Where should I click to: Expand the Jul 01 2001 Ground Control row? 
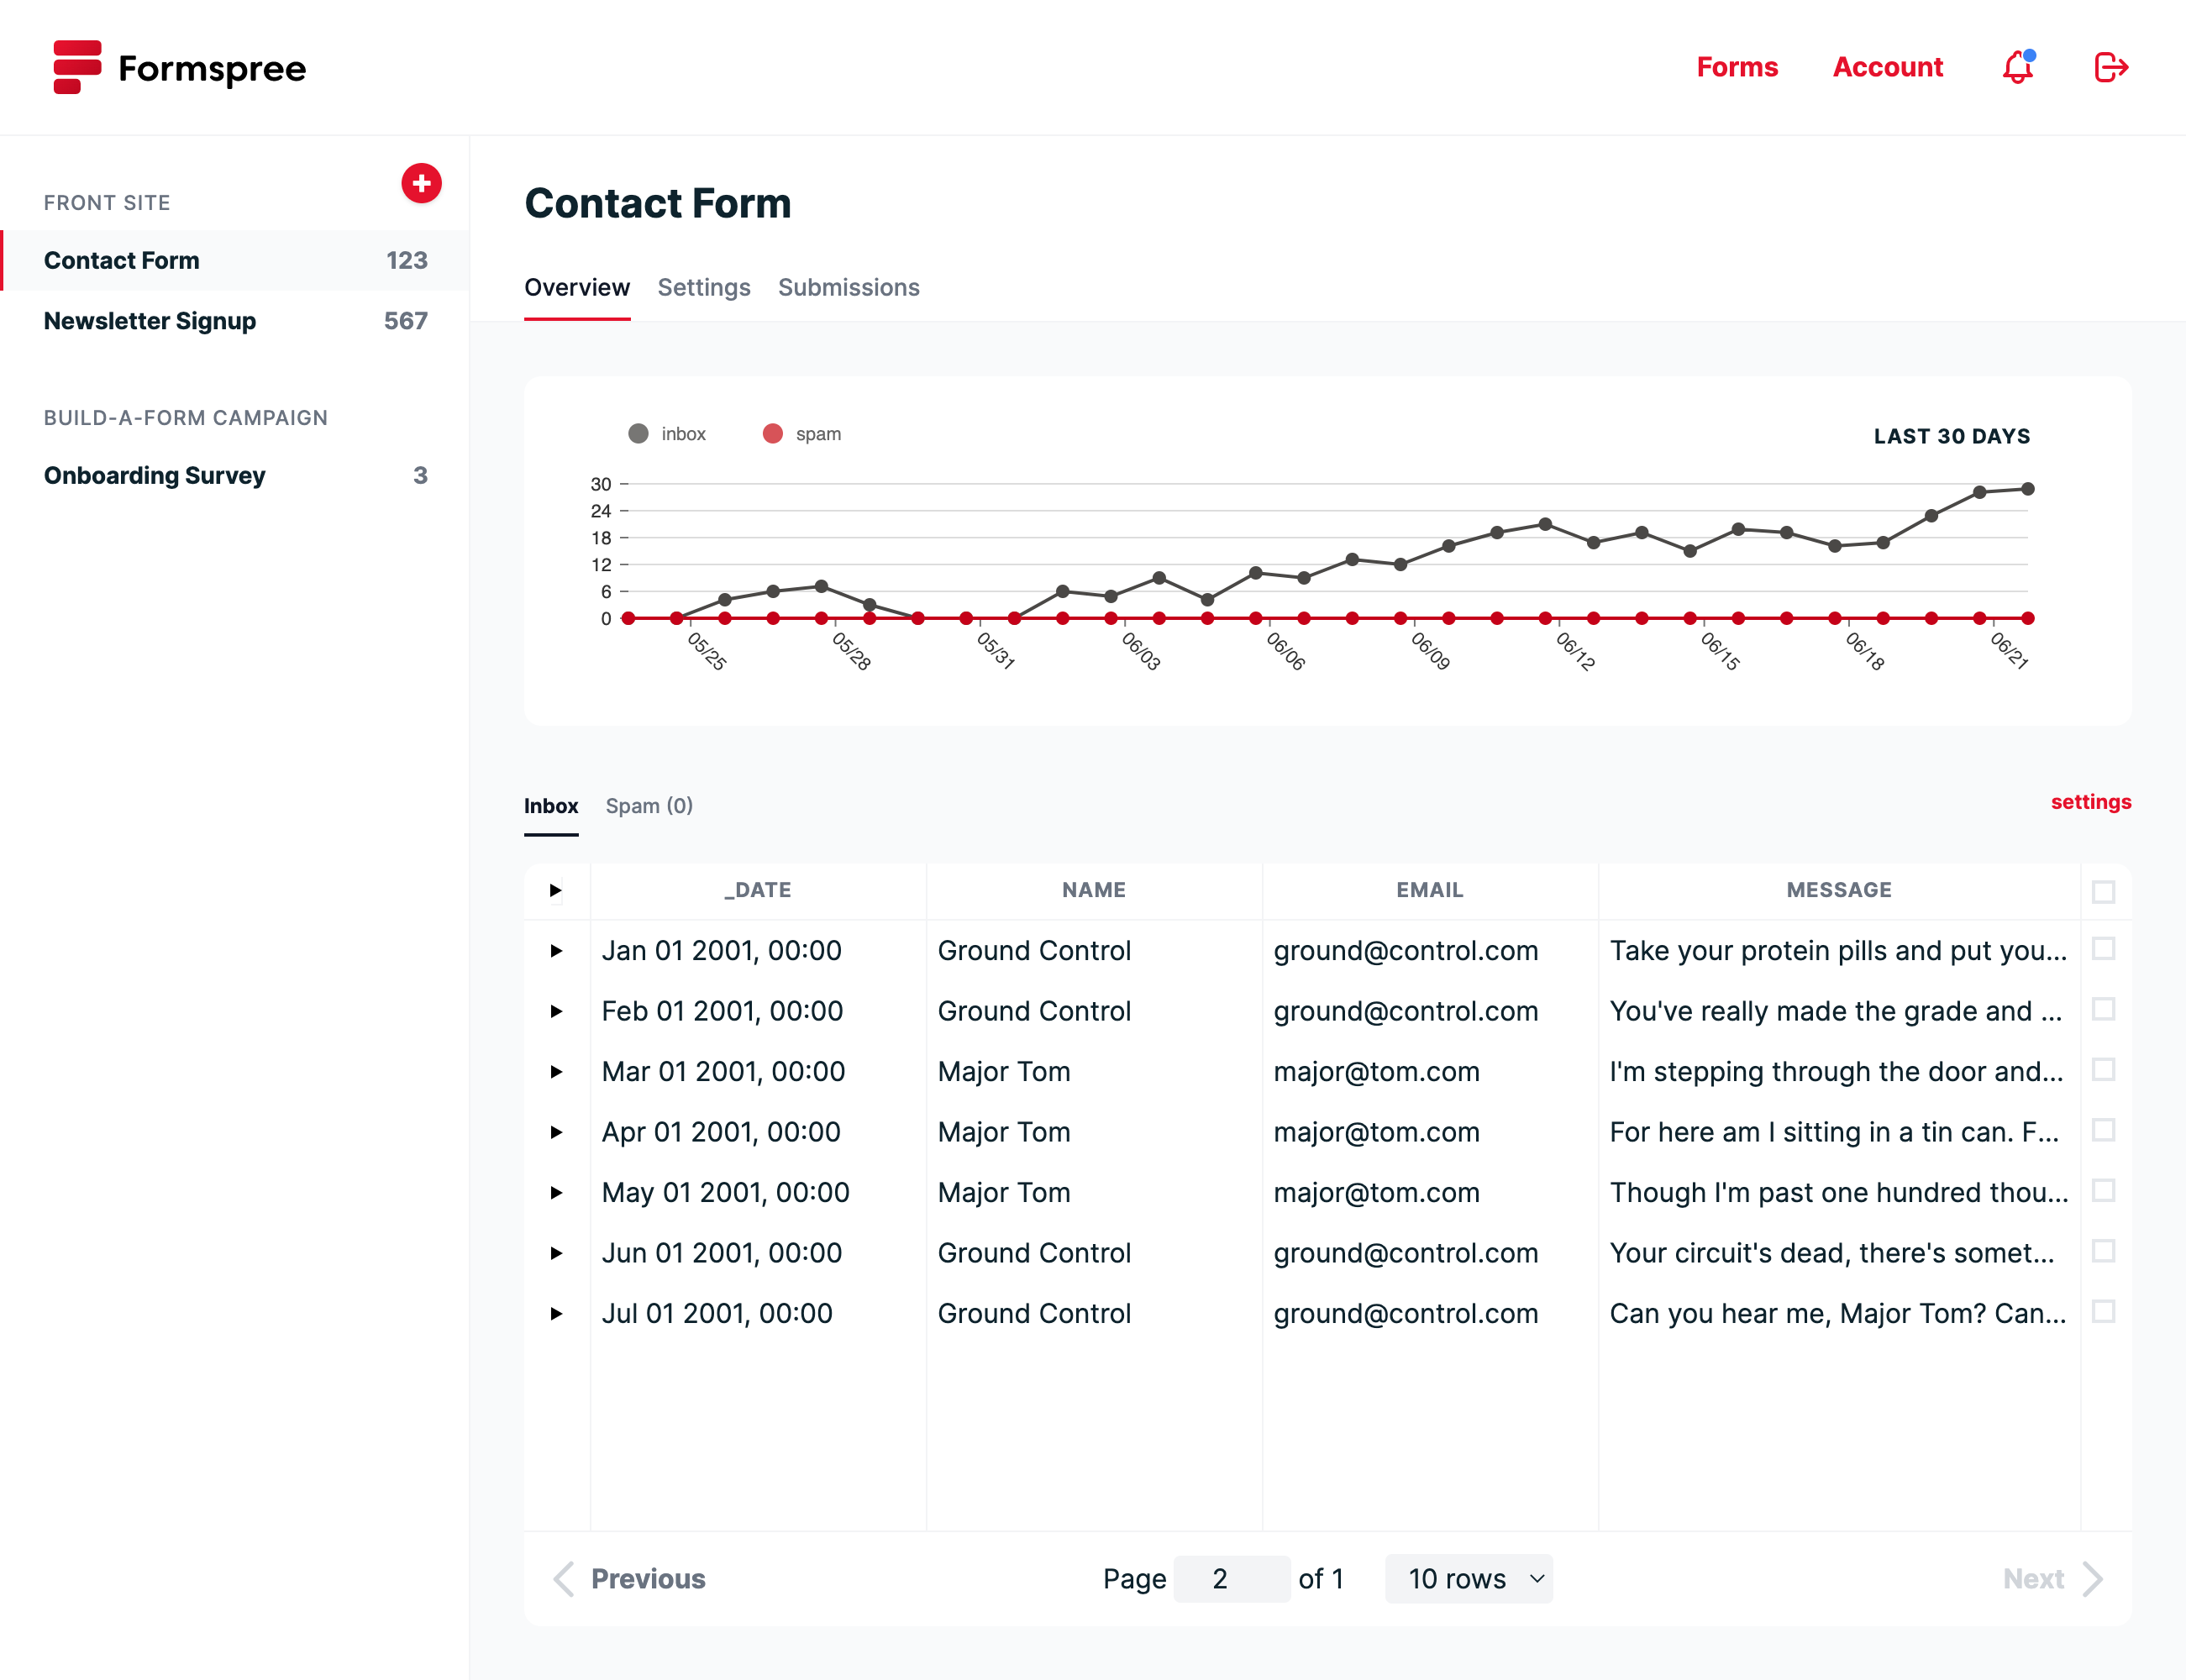coord(556,1313)
